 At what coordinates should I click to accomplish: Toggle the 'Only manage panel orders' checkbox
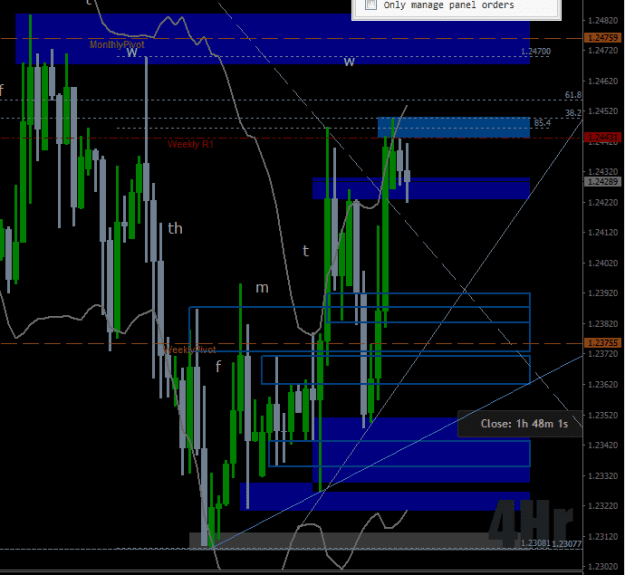point(371,4)
